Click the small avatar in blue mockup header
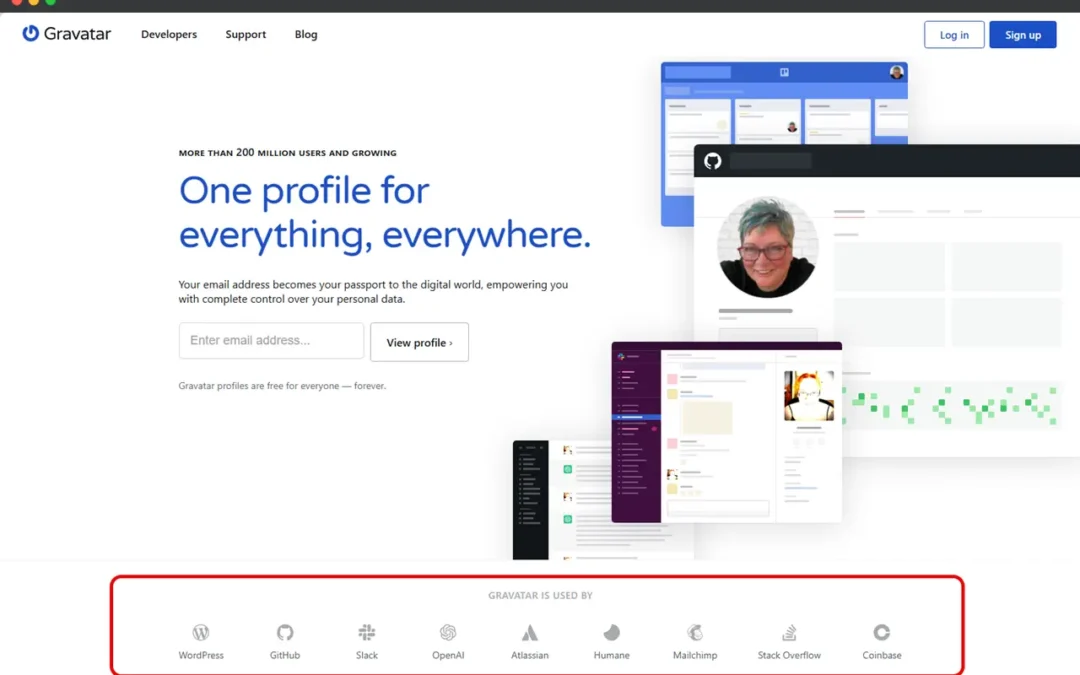This screenshot has width=1080, height=675. (x=896, y=72)
